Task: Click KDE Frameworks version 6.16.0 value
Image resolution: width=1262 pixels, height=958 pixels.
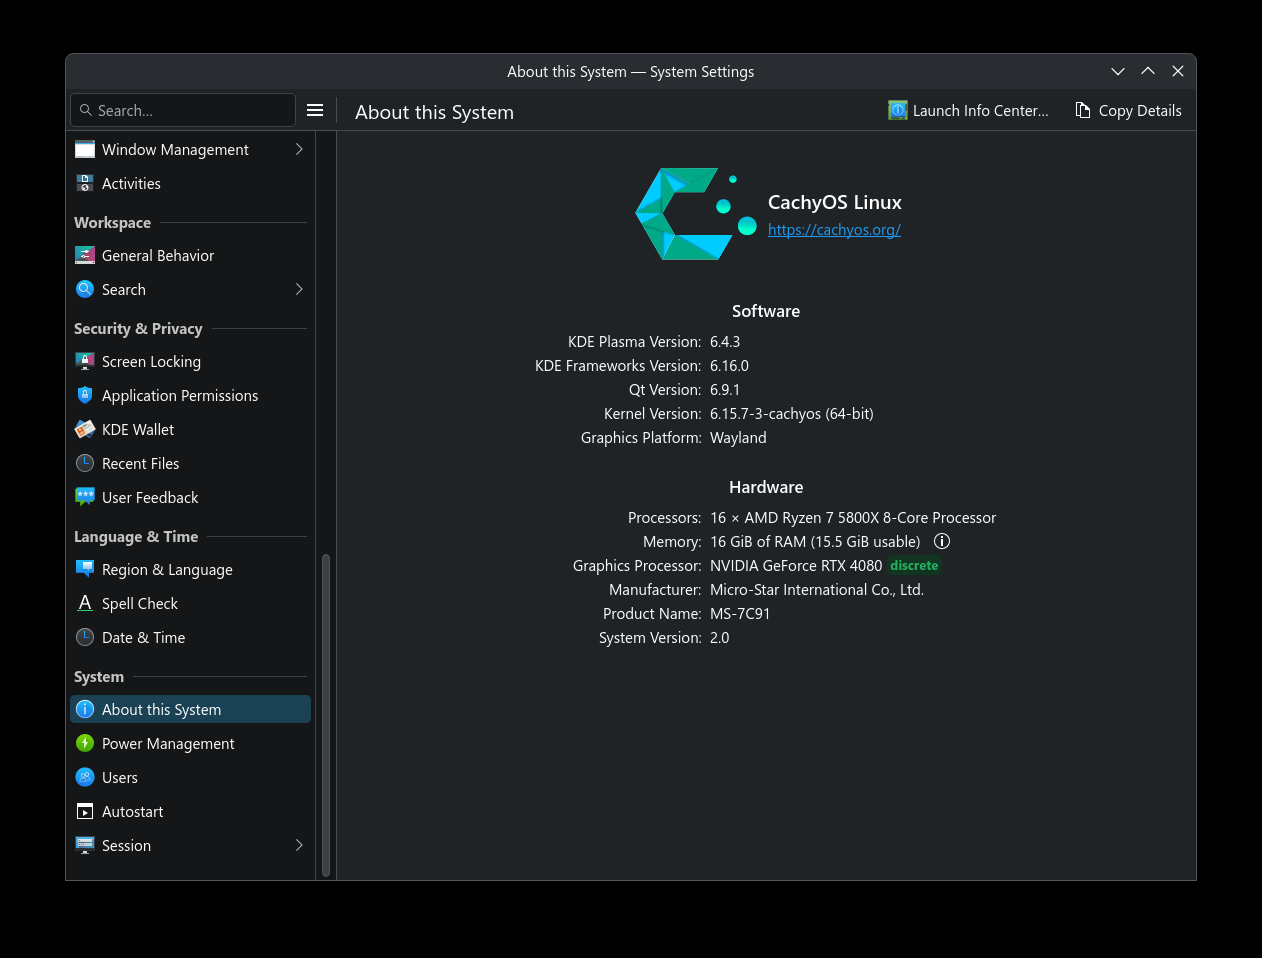Action: pyautogui.click(x=729, y=366)
